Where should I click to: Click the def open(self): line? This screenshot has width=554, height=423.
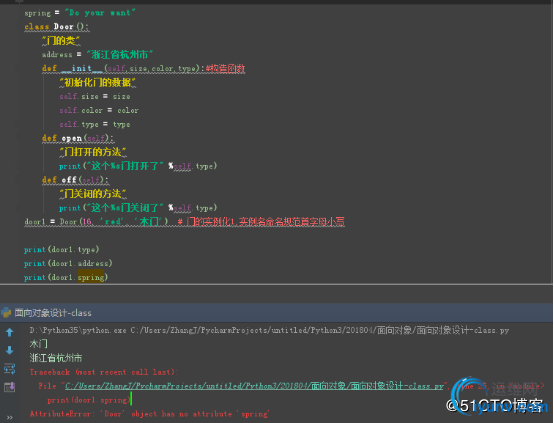click(x=78, y=138)
